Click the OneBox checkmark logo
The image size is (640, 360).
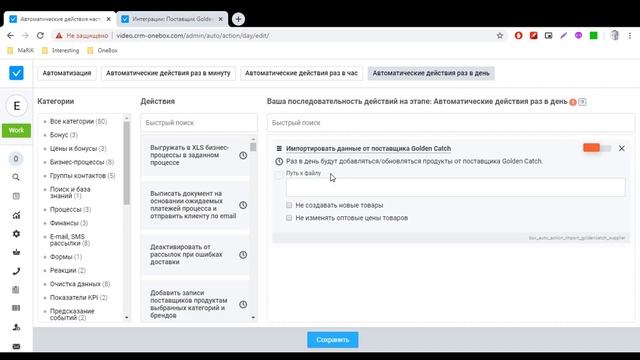16,73
